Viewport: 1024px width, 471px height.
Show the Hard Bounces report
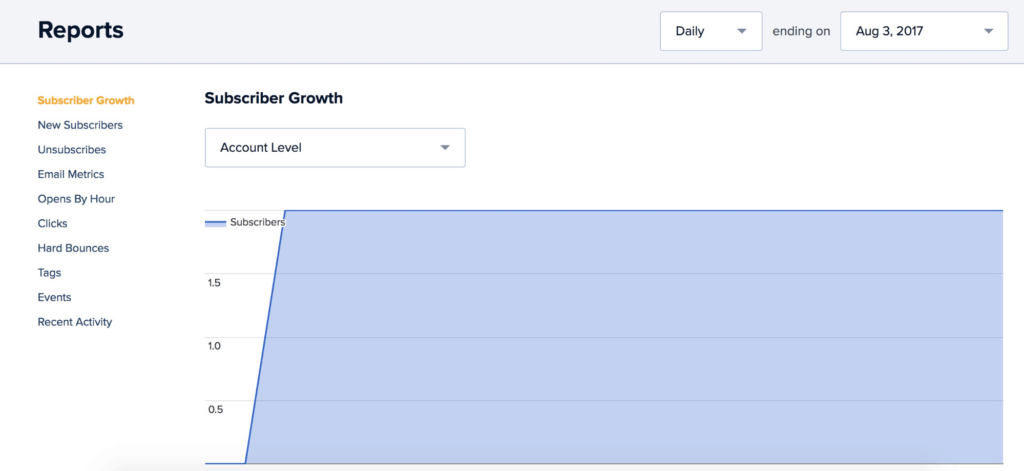(x=73, y=248)
